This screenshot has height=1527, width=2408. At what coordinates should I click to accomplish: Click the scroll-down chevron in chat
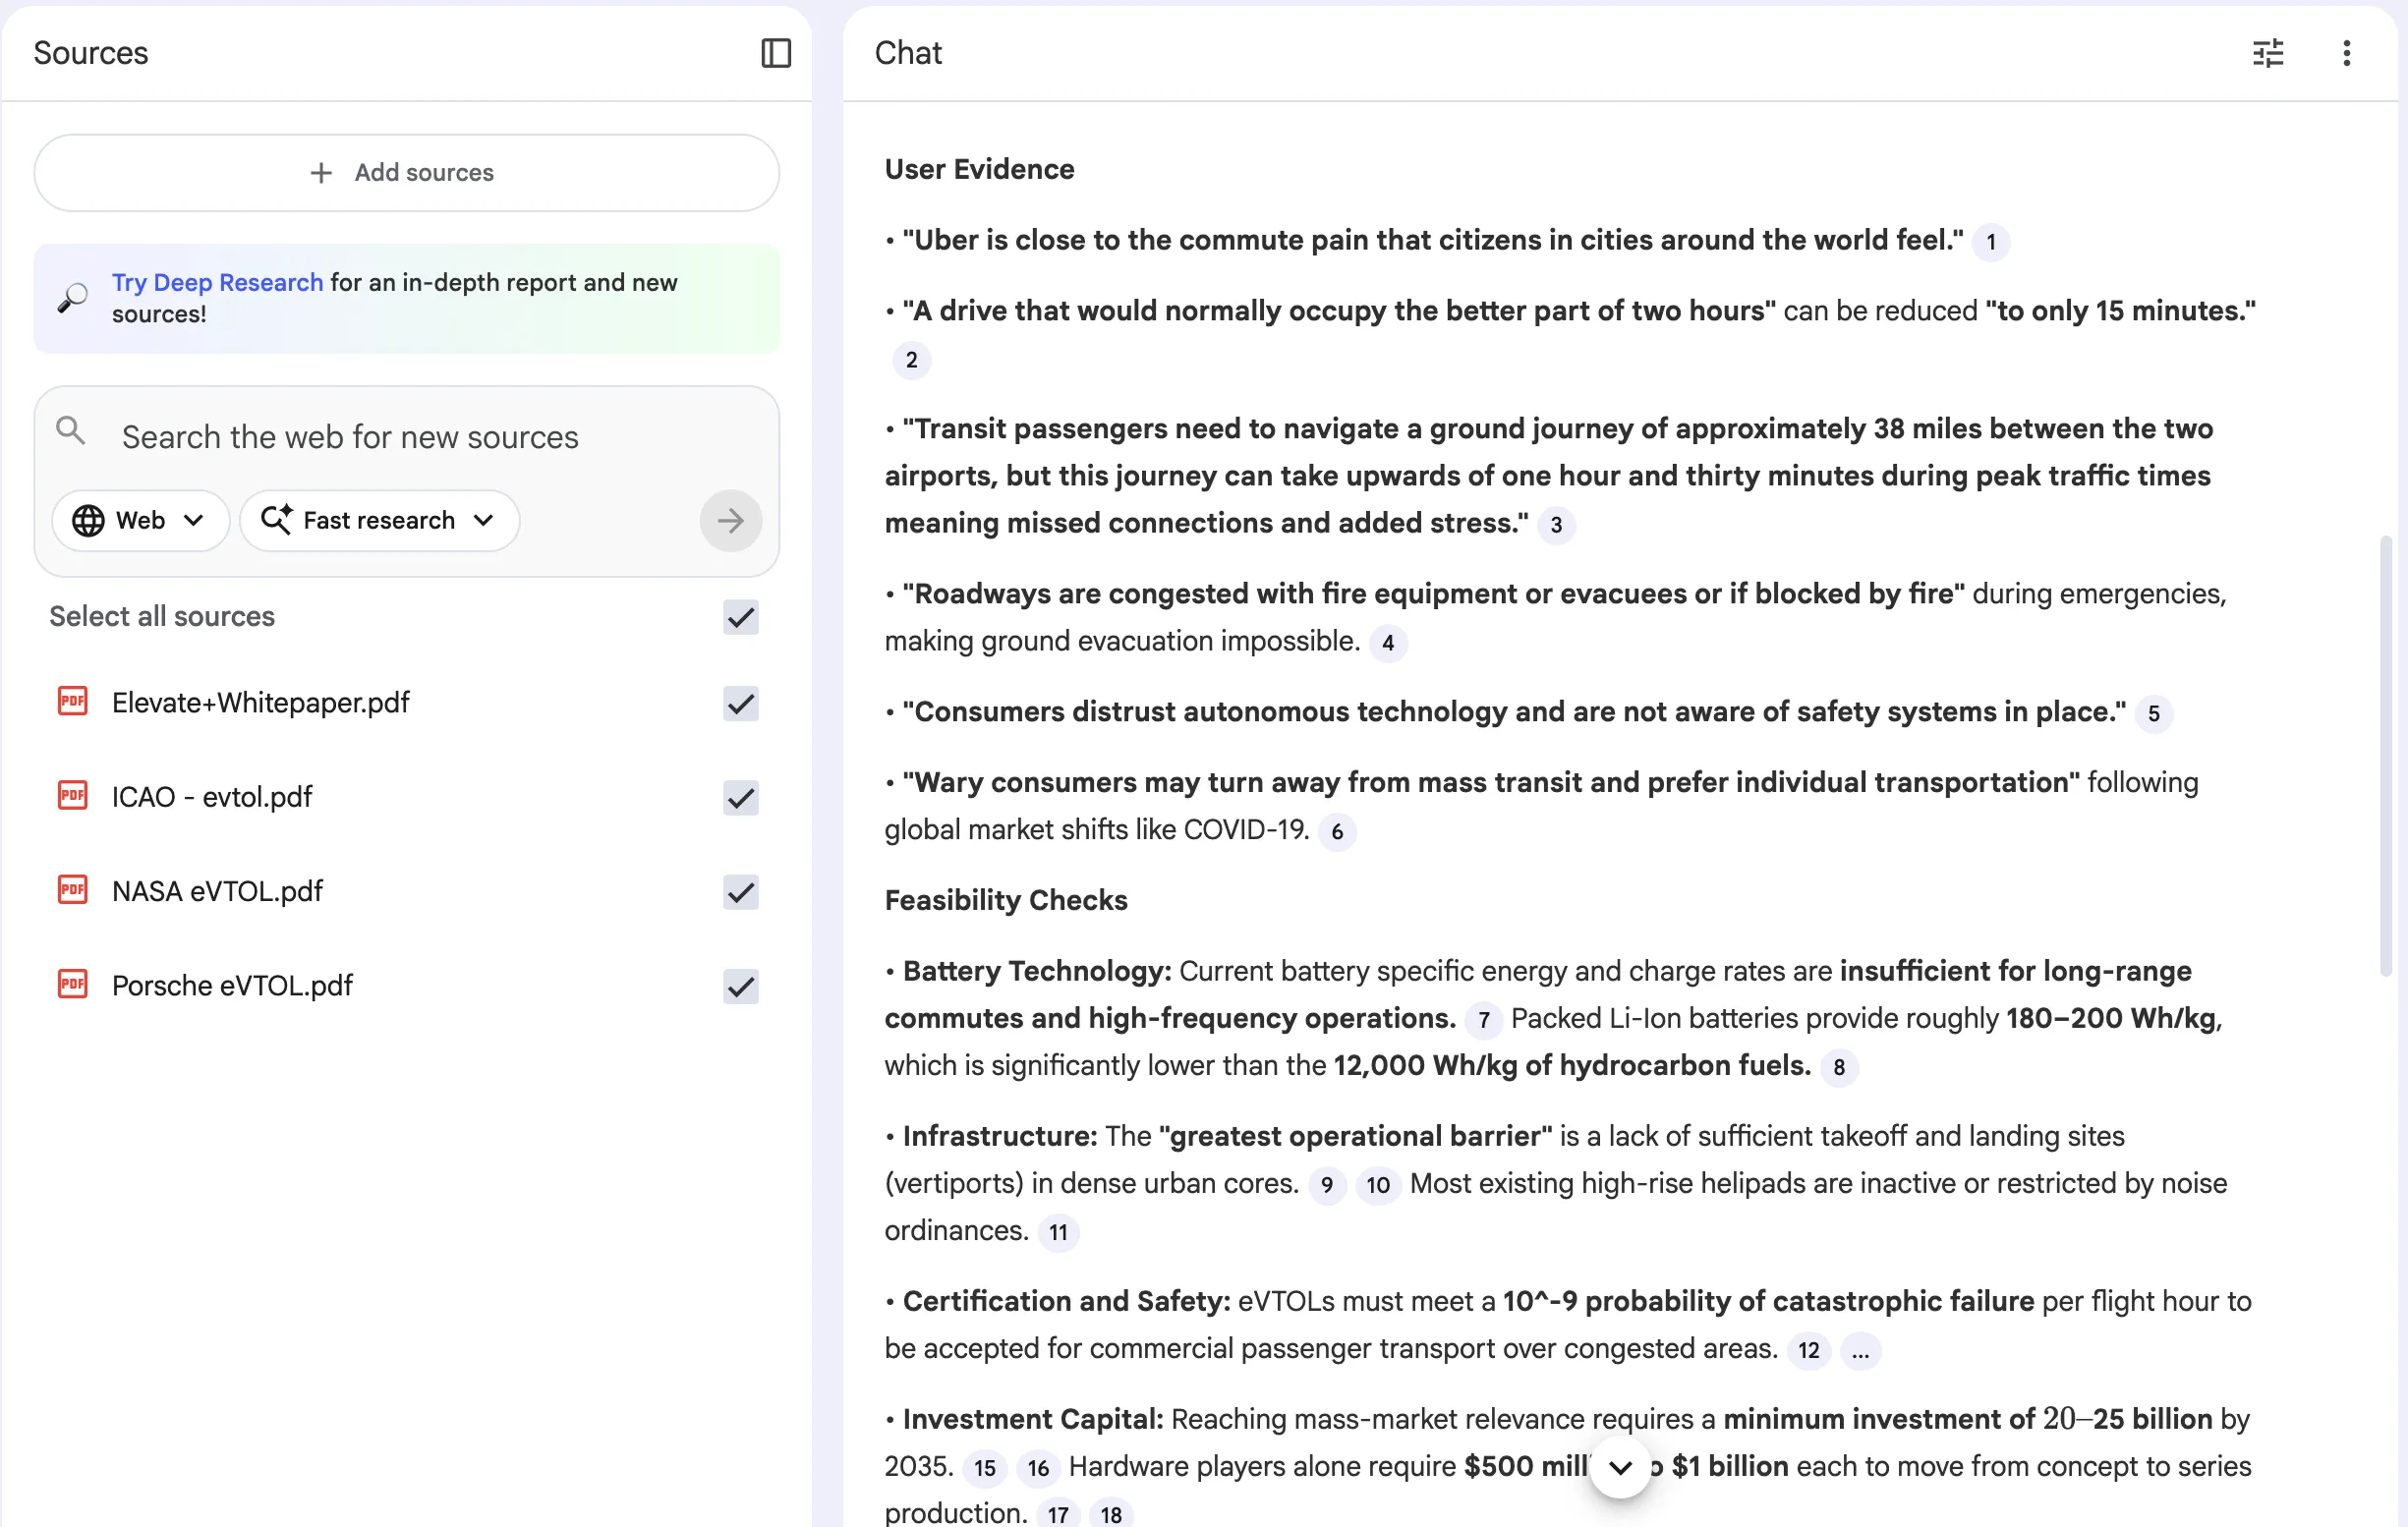1619,1467
